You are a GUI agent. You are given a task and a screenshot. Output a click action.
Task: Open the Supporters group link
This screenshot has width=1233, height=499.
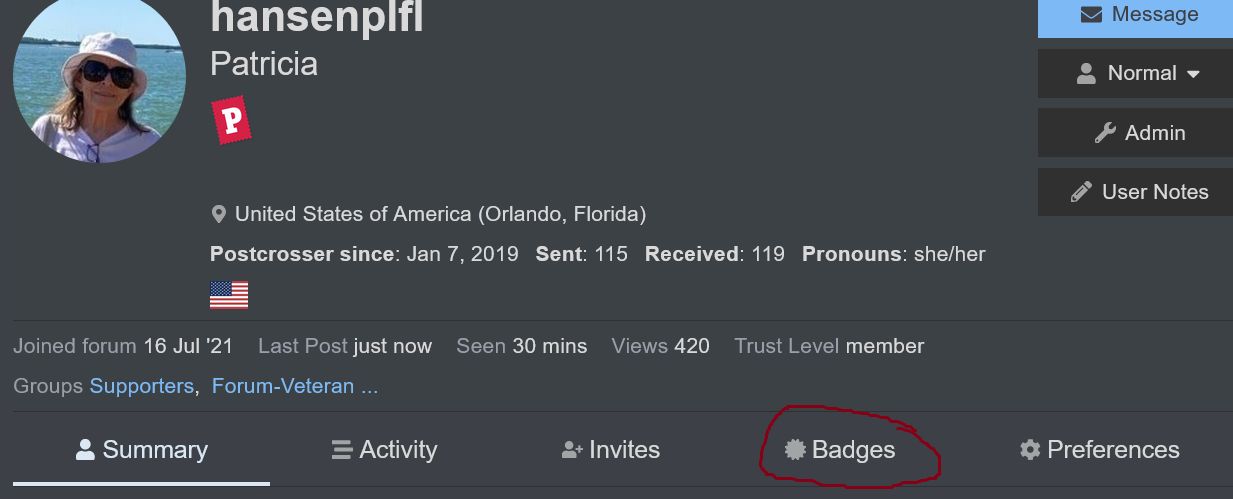(142, 386)
